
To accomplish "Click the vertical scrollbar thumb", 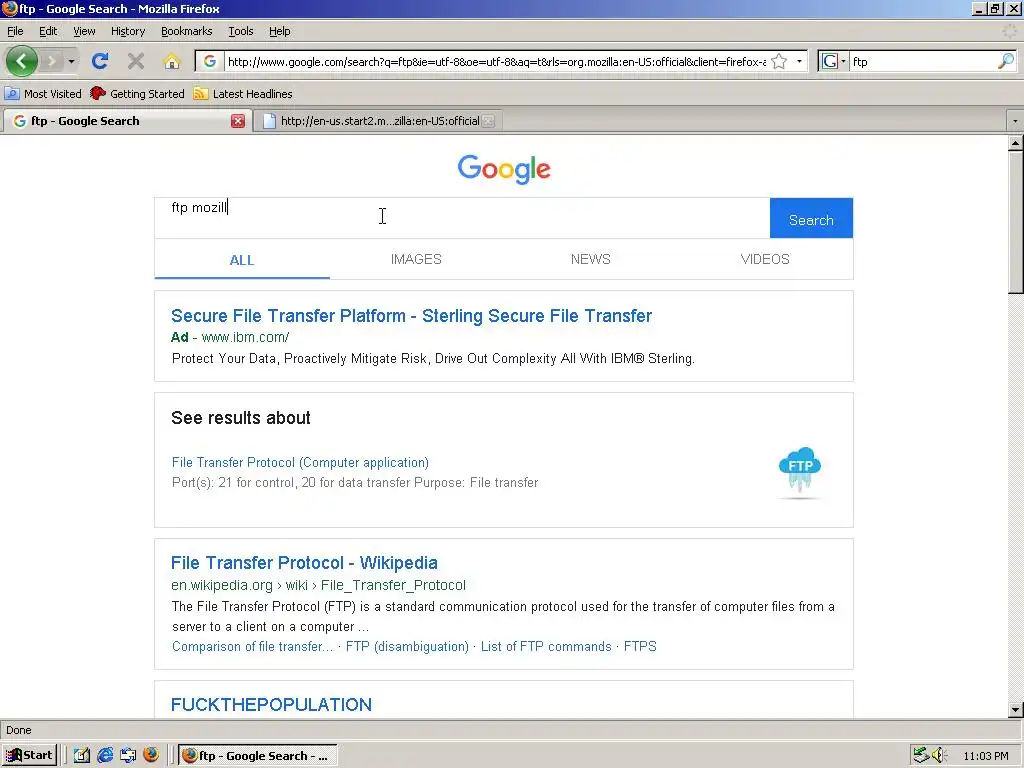I will (1016, 223).
